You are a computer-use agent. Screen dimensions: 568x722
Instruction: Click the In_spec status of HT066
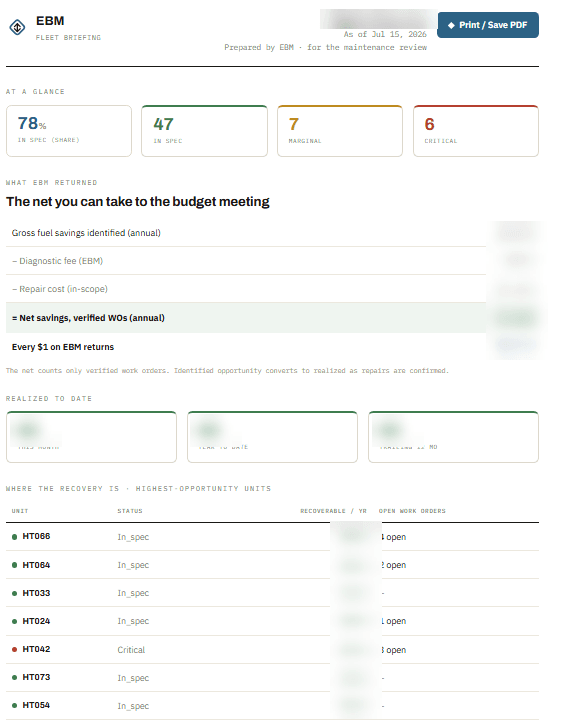click(133, 537)
